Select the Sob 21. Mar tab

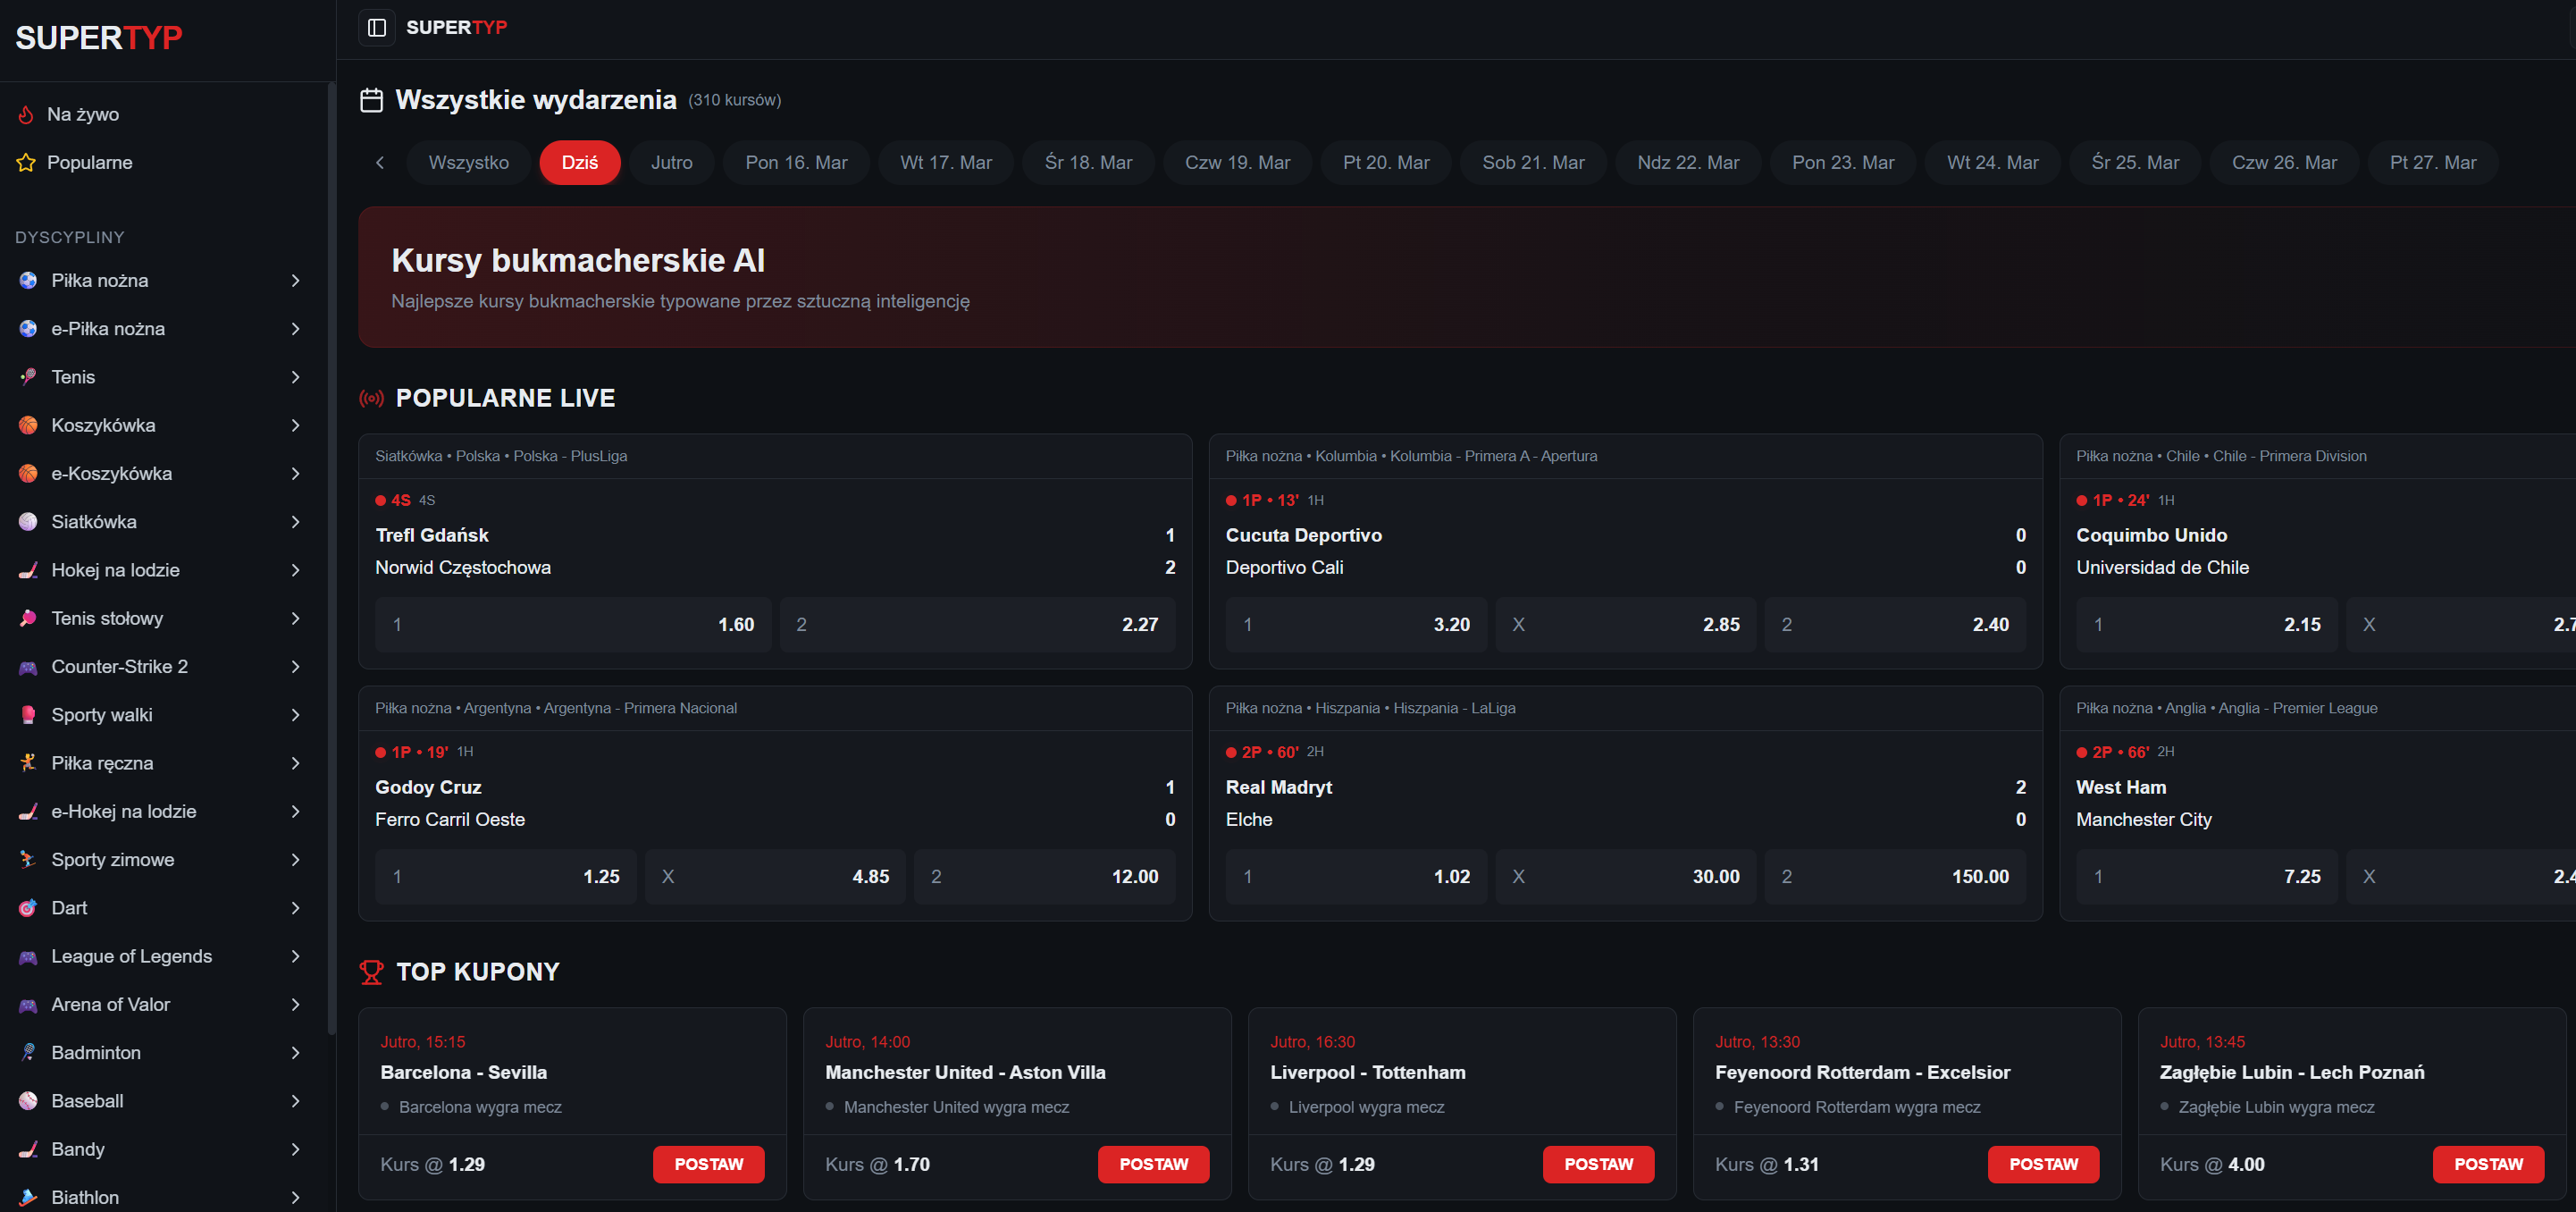click(x=1532, y=163)
